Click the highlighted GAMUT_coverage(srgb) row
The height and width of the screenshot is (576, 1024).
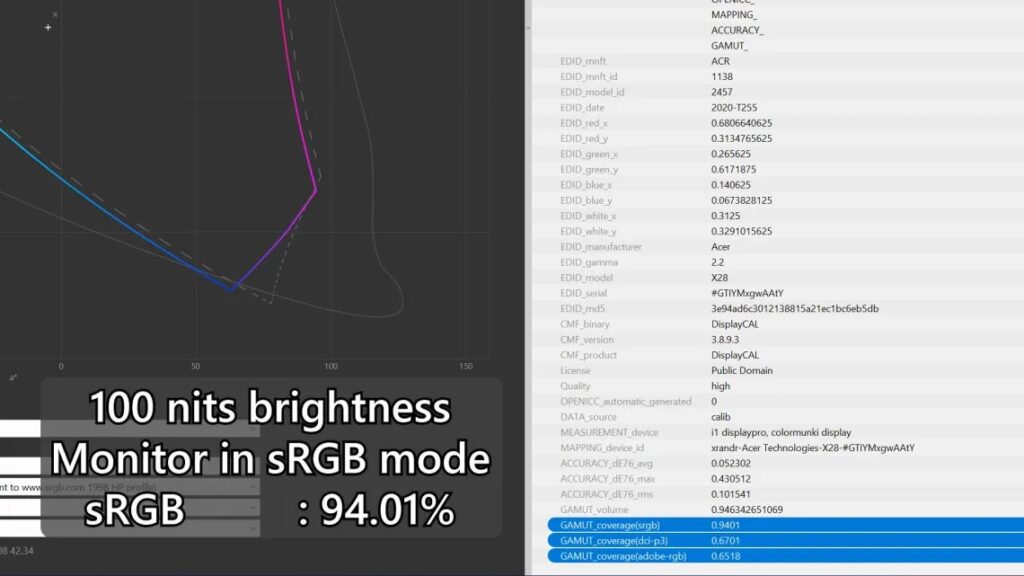[786, 524]
